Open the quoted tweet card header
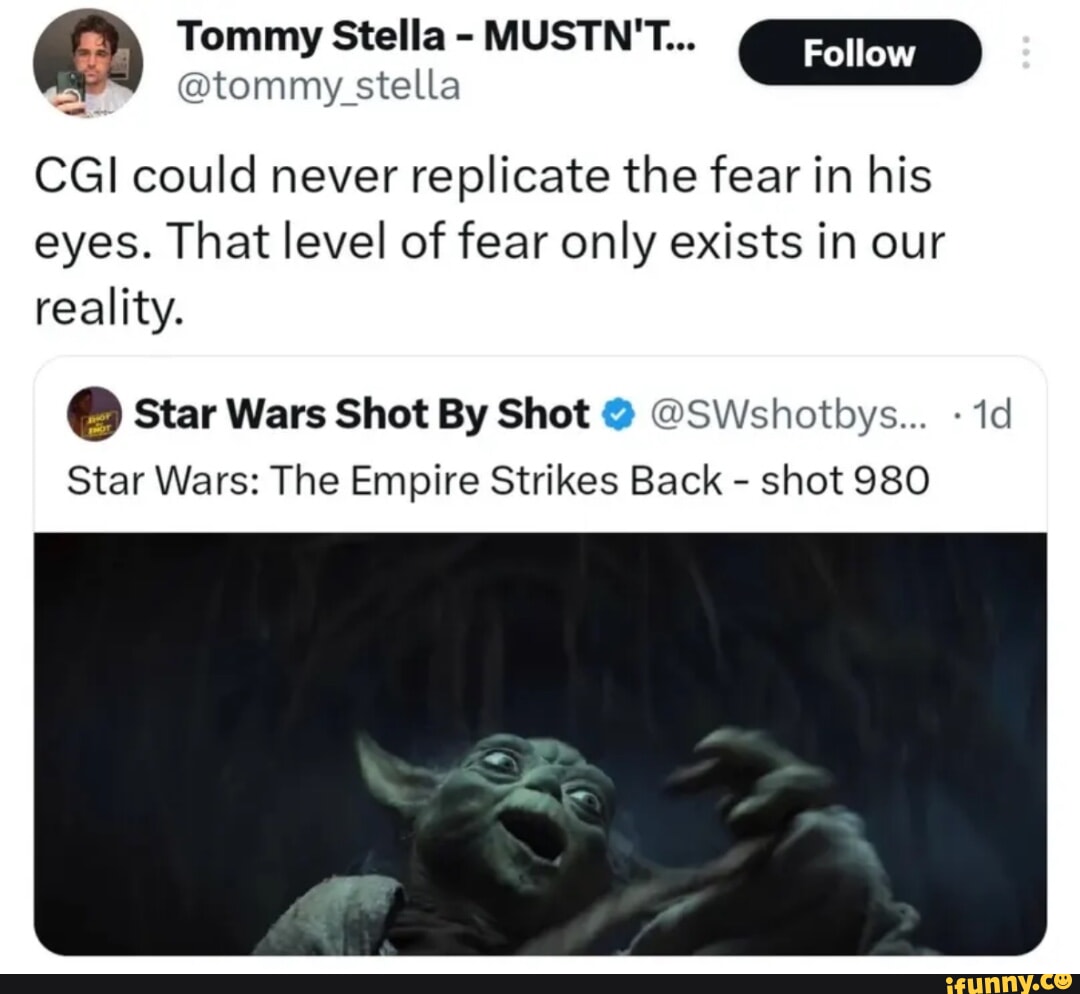 [540, 414]
